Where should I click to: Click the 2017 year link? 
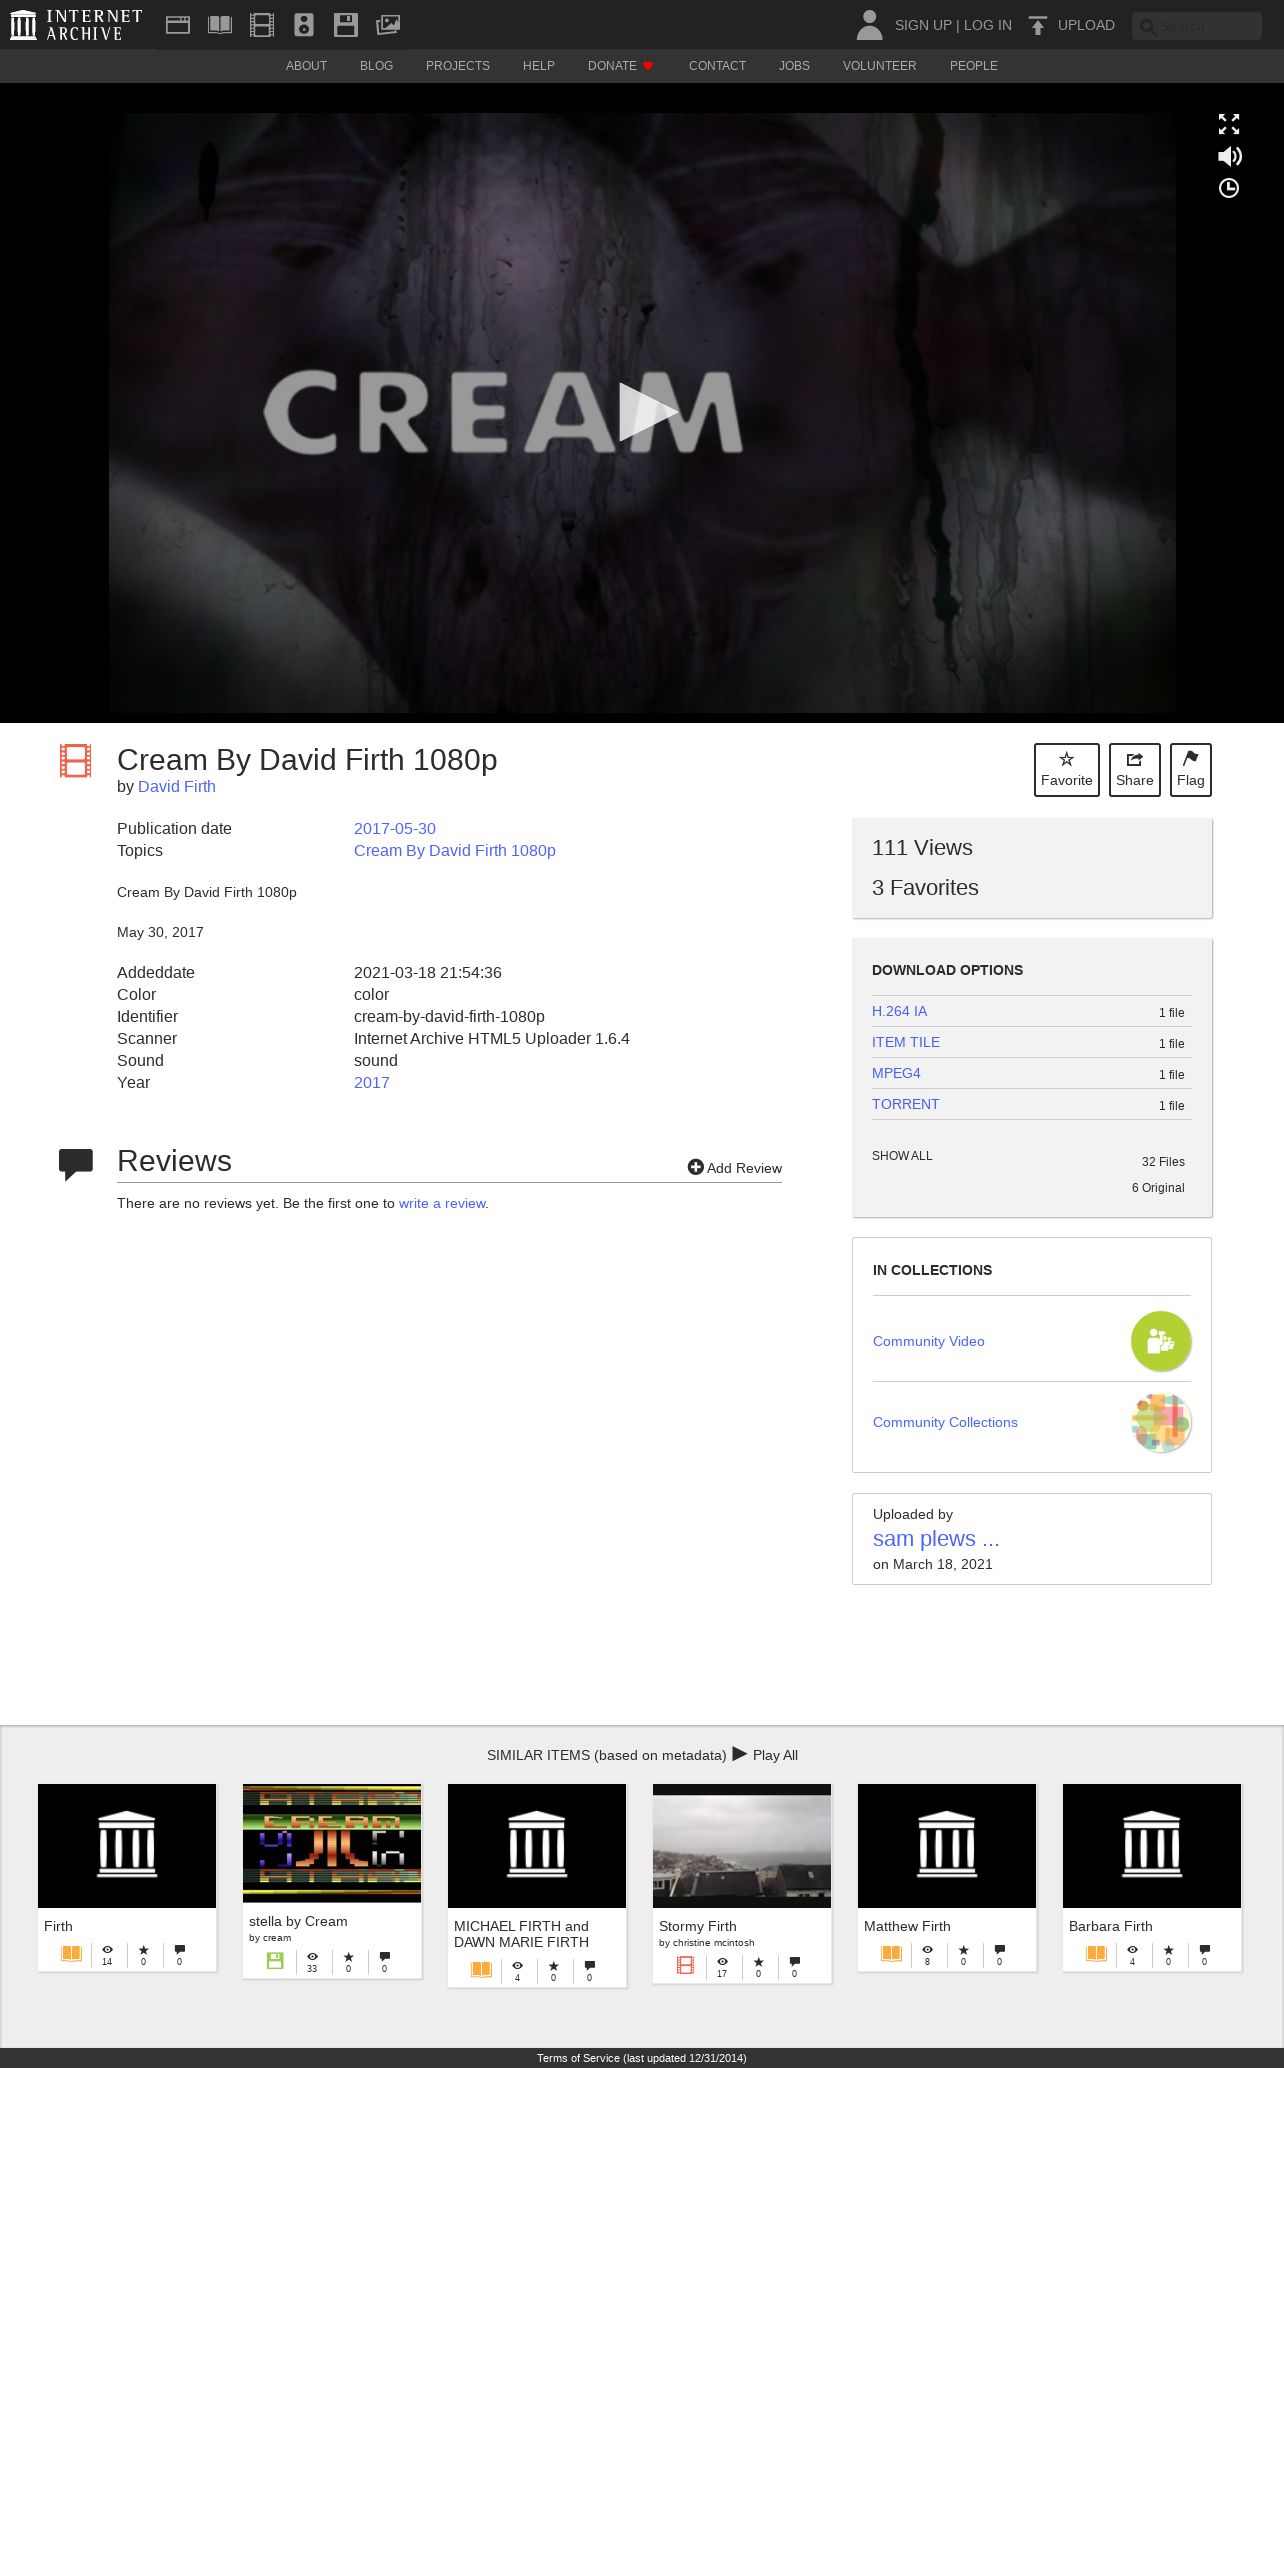click(372, 1082)
